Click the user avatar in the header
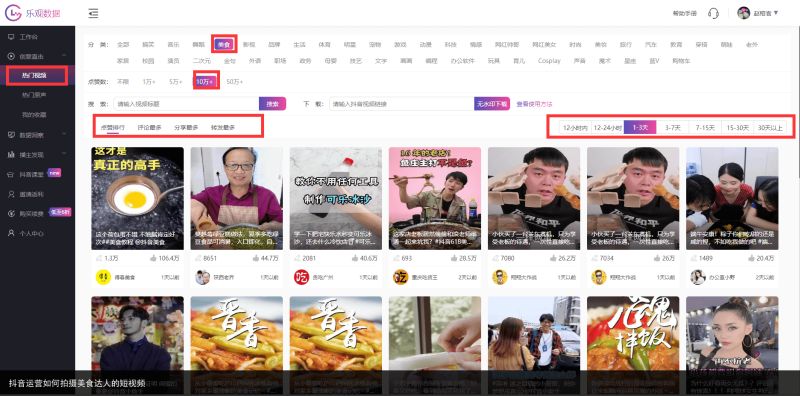800x396 pixels. click(x=743, y=13)
